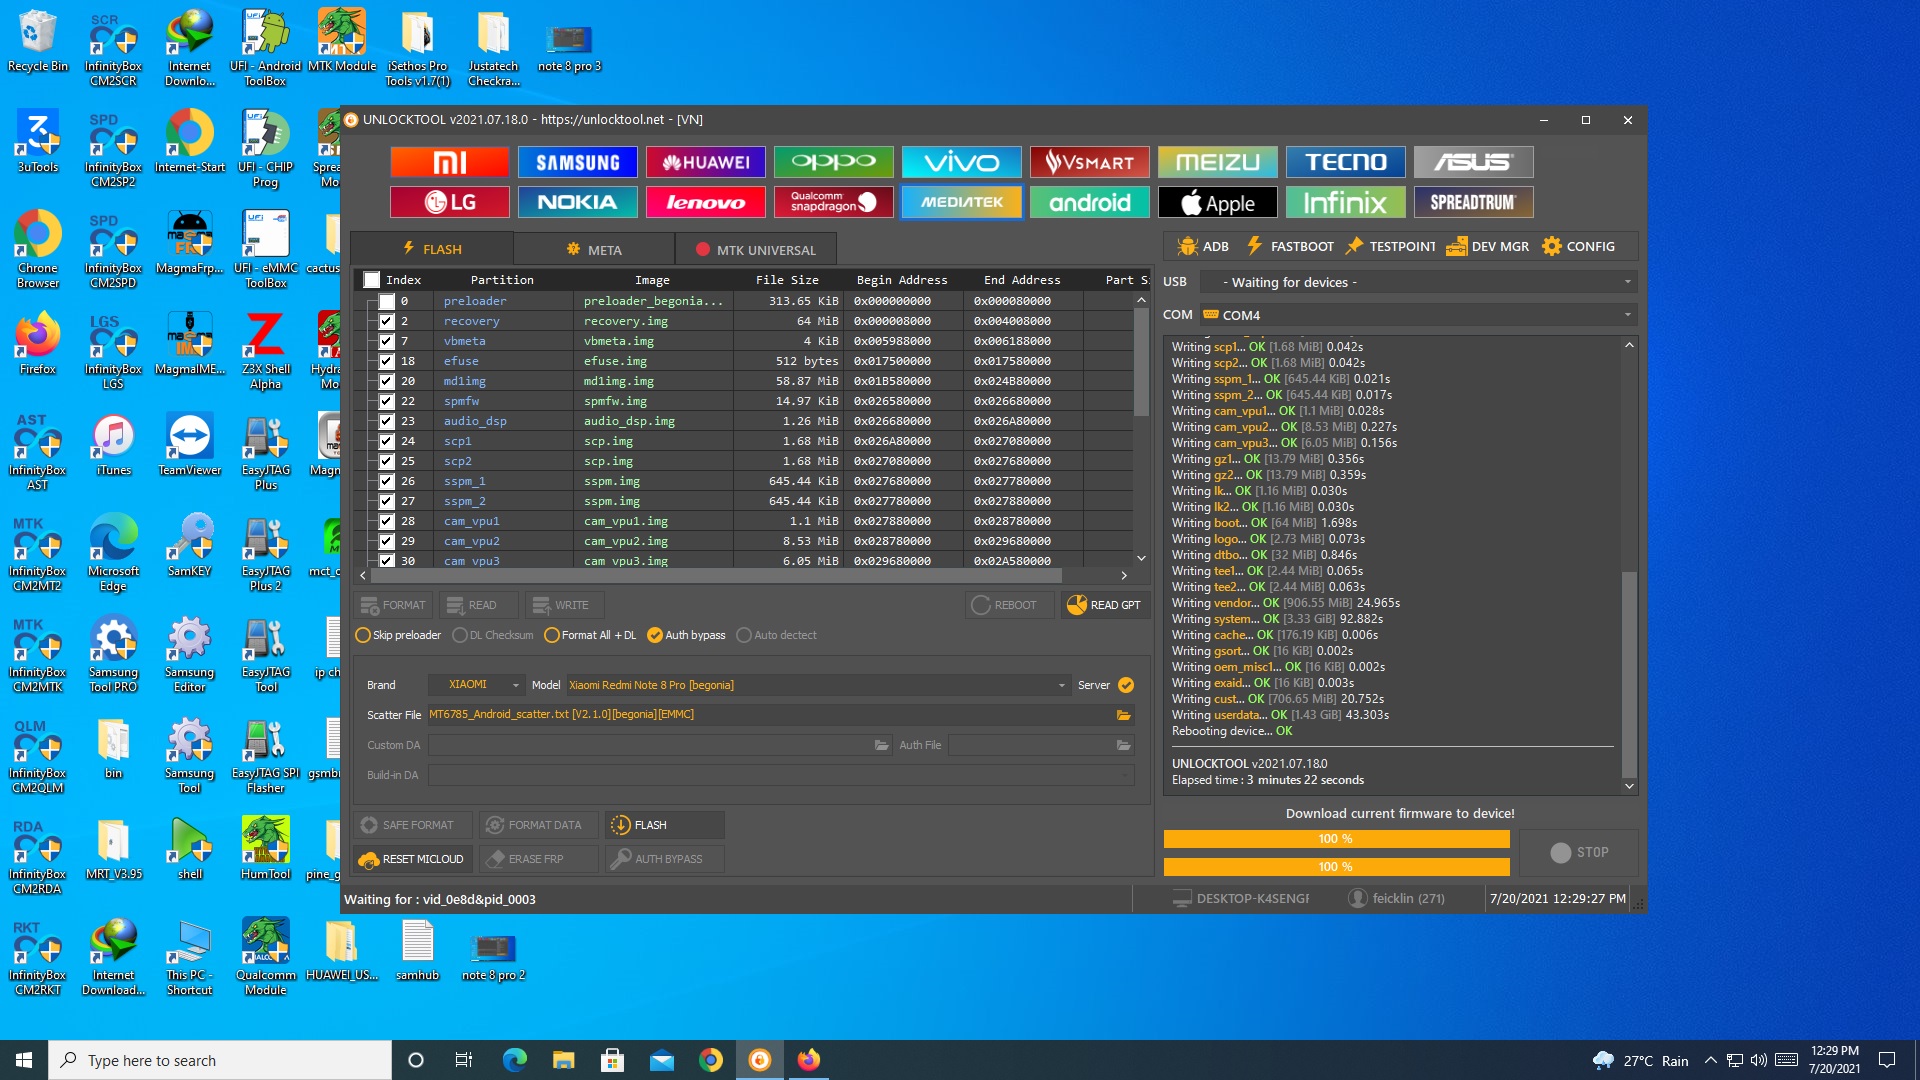Open Firefox from the Windows taskbar
Screen dimensions: 1920x1080
pos(808,1060)
